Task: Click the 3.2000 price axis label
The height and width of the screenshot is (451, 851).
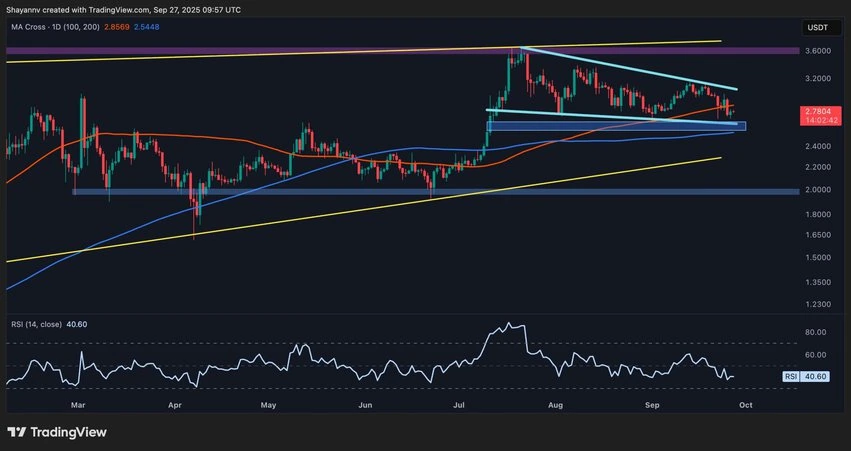Action: [819, 78]
